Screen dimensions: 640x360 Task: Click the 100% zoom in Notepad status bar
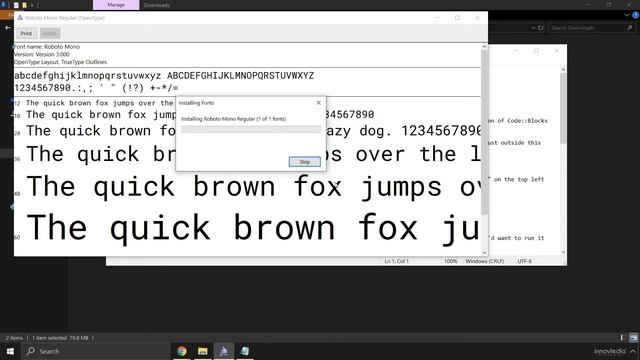(x=451, y=261)
